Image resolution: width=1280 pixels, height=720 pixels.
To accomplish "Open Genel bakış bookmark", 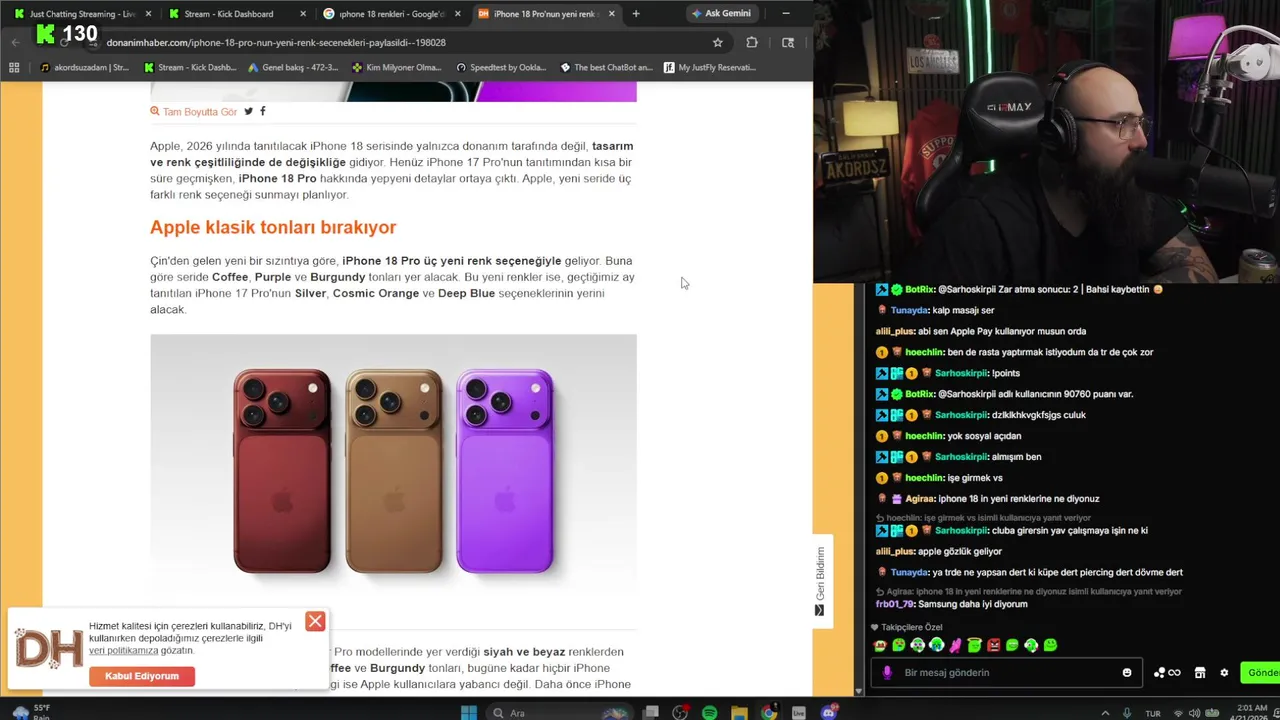I will click(x=293, y=68).
